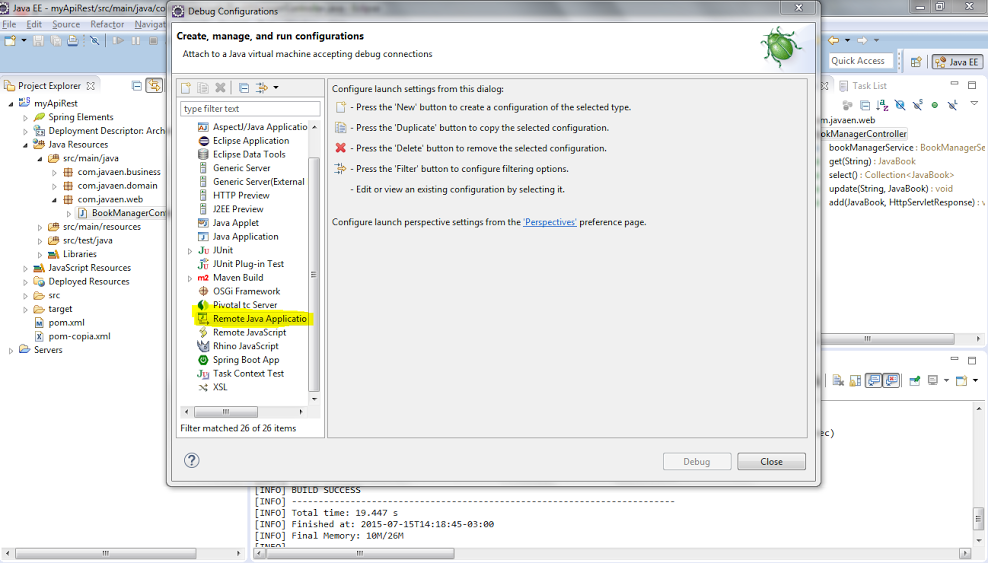Select Generic Server configuration type
Screen dimensions: 988x563
click(234, 168)
